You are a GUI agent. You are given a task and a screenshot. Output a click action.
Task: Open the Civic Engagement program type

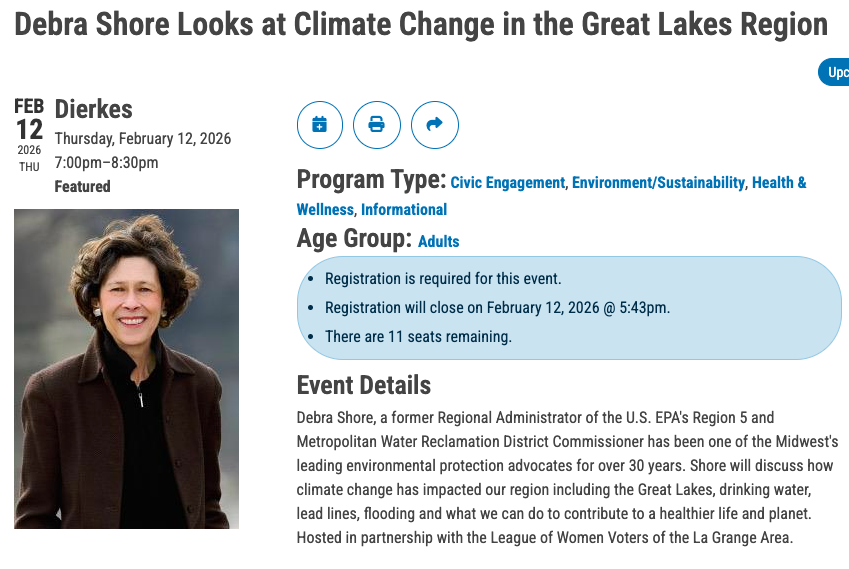(508, 183)
